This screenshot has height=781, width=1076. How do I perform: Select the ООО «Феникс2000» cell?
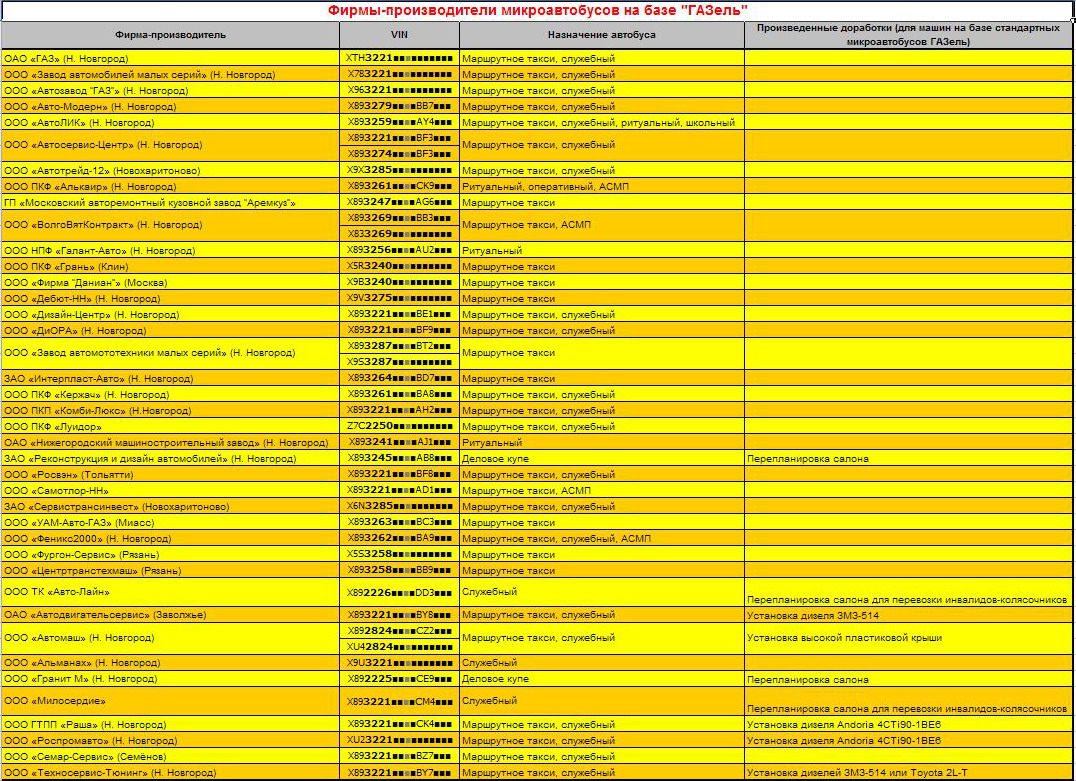tap(170, 539)
